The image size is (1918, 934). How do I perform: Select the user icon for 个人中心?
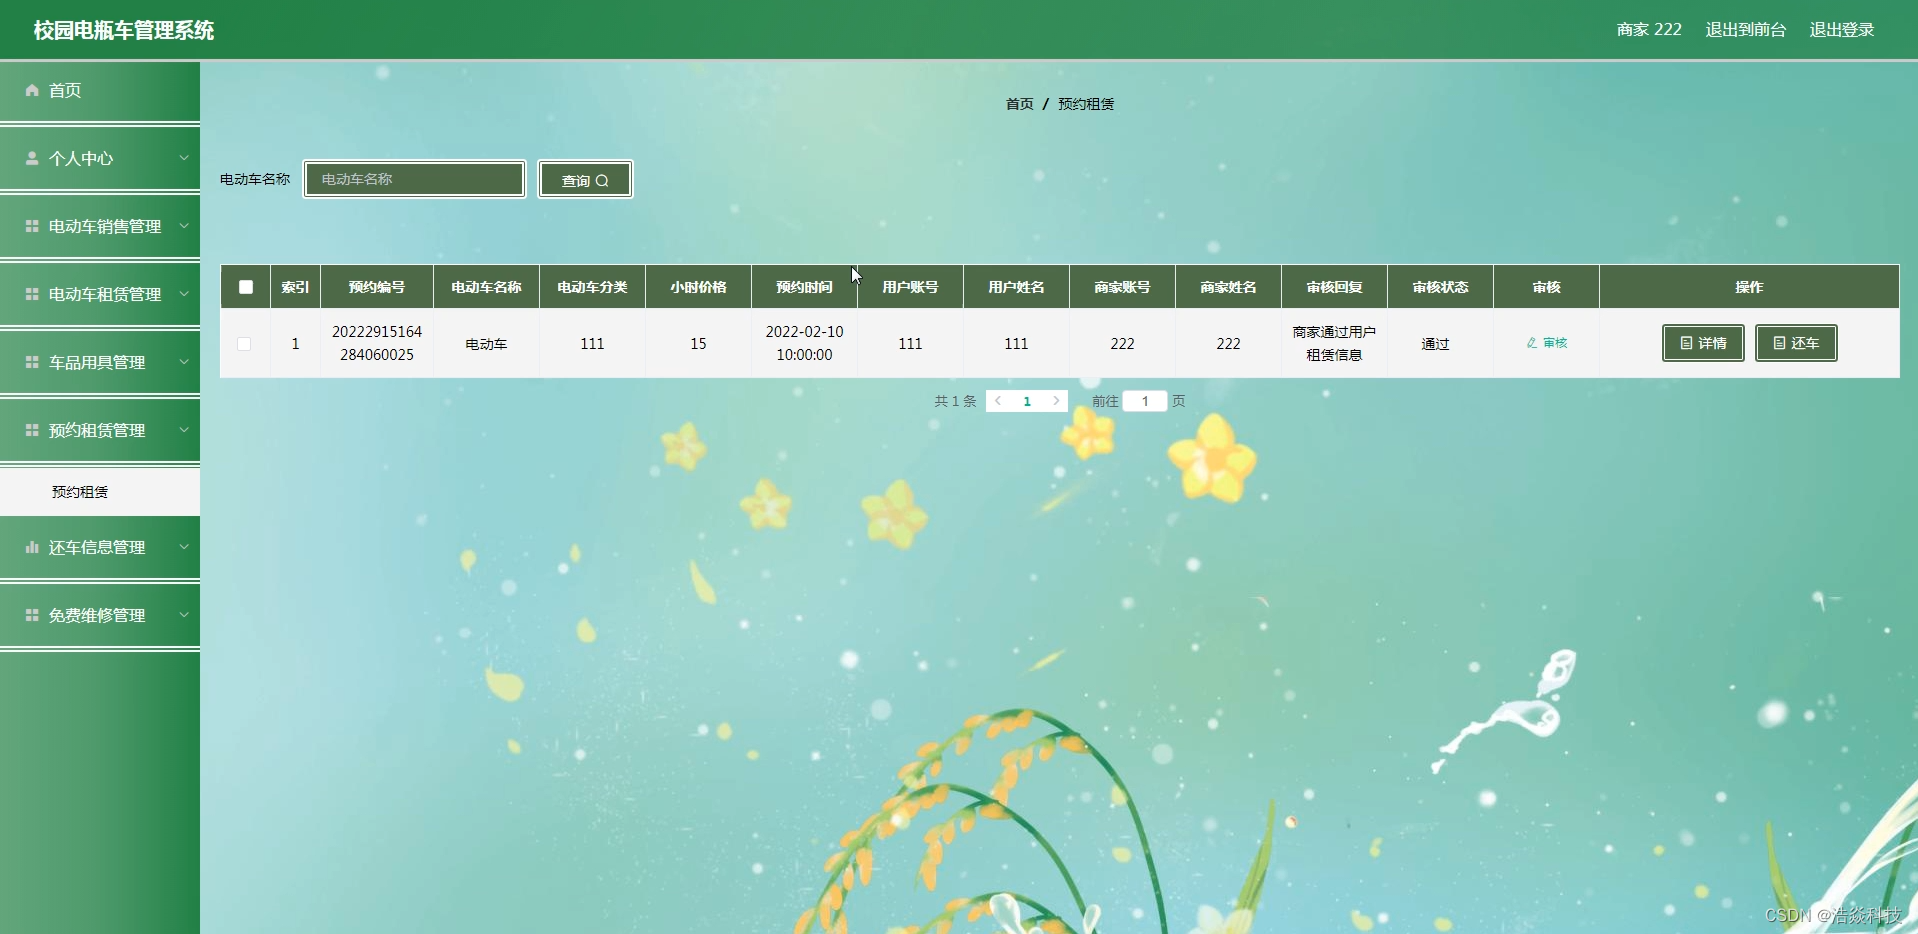[31, 158]
